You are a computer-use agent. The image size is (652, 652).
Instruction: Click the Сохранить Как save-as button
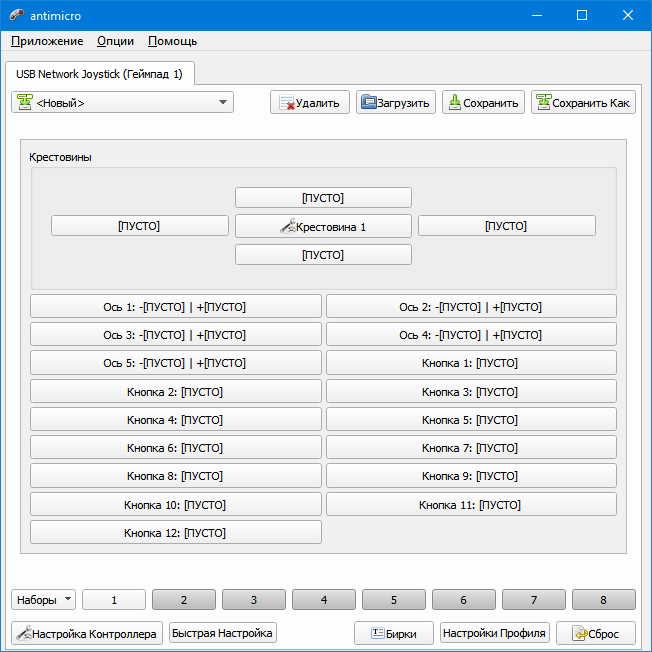click(583, 102)
